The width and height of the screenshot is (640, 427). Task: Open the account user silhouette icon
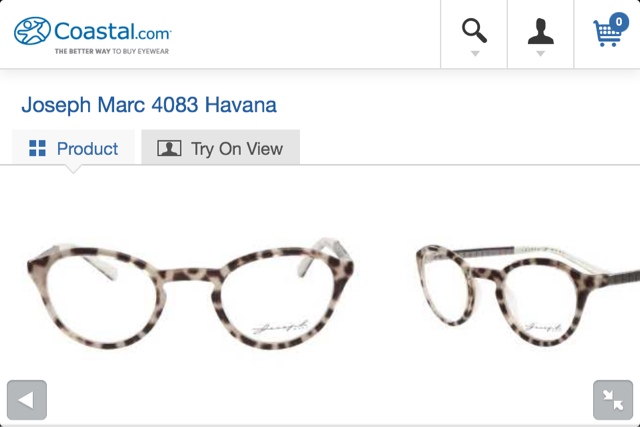(540, 31)
